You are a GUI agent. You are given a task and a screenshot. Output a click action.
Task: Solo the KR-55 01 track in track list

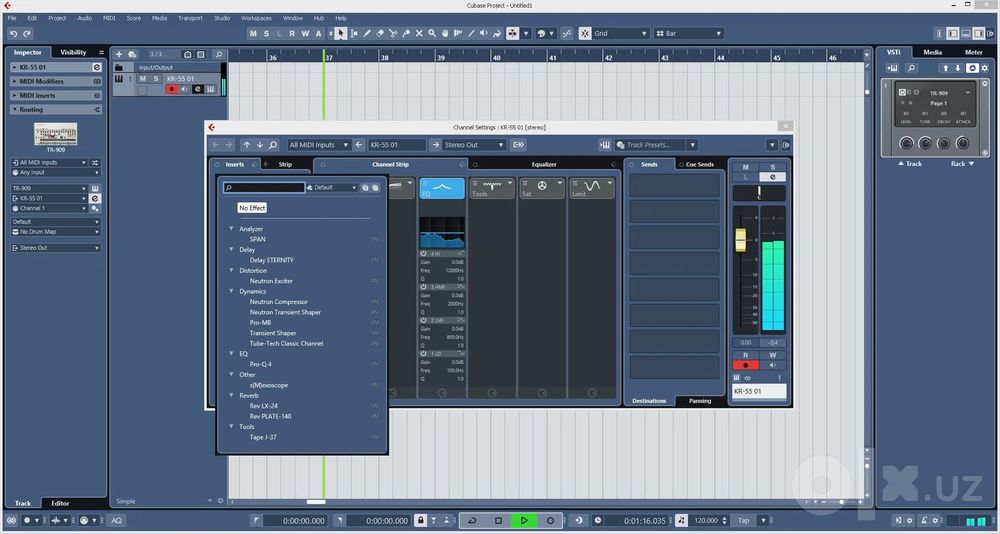click(155, 78)
